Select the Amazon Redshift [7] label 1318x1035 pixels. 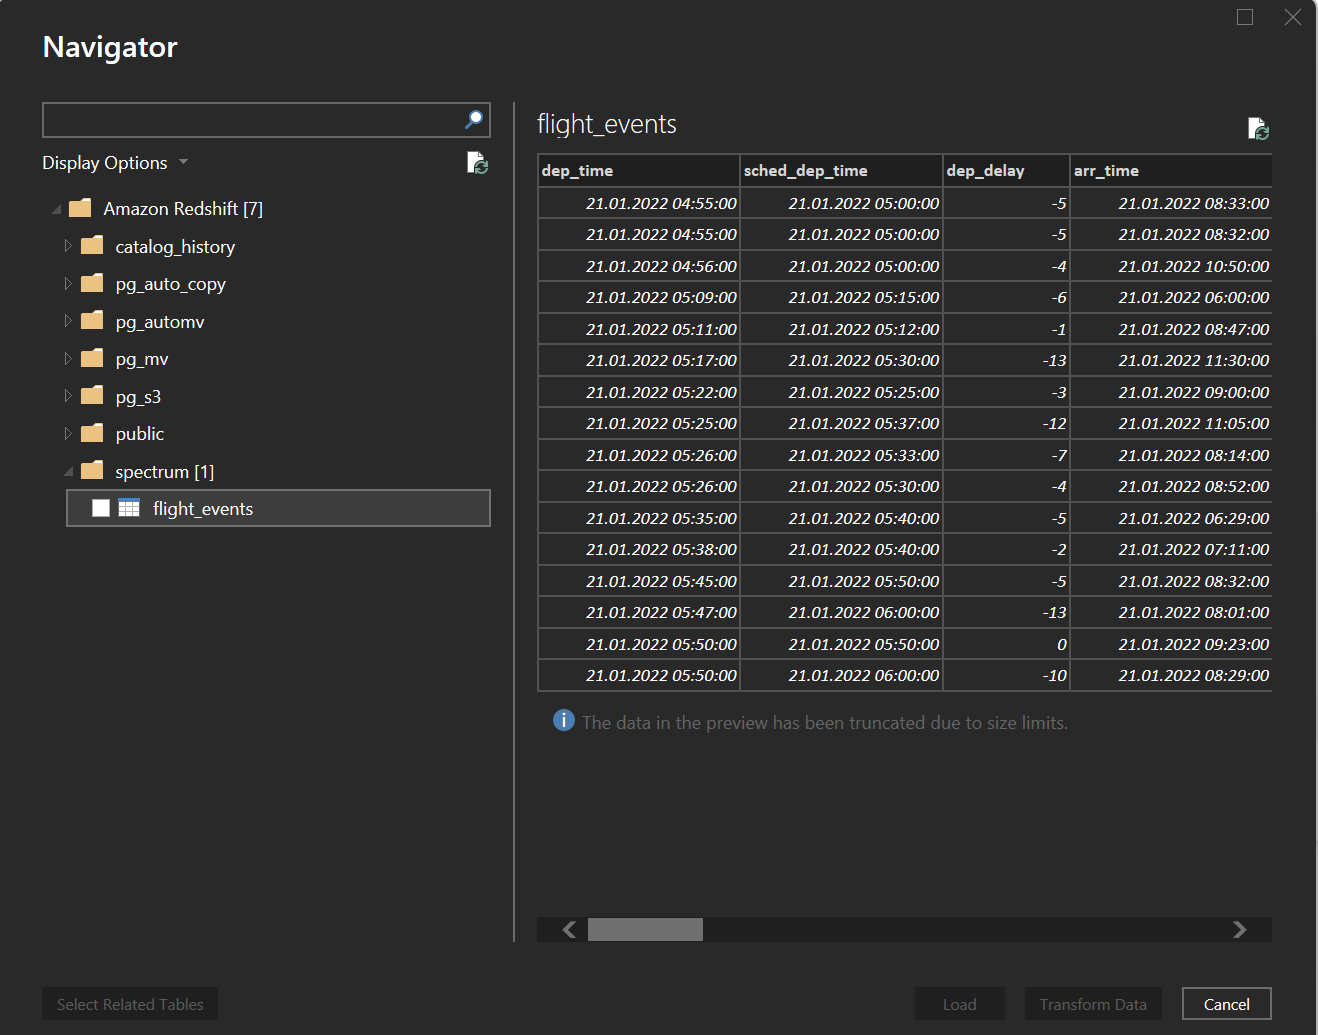tap(183, 209)
